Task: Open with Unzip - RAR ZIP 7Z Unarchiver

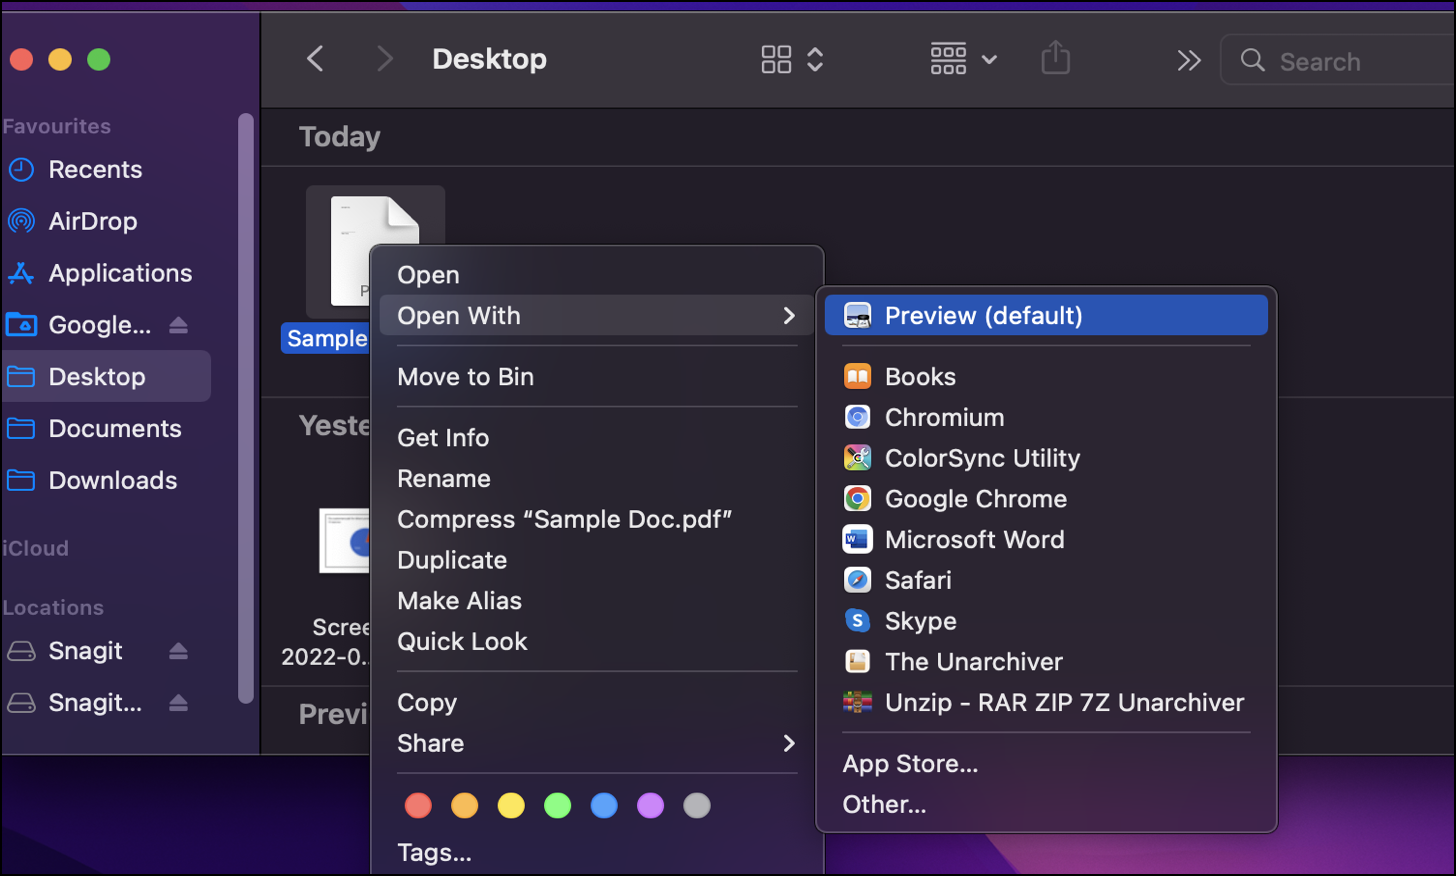Action: click(1046, 703)
